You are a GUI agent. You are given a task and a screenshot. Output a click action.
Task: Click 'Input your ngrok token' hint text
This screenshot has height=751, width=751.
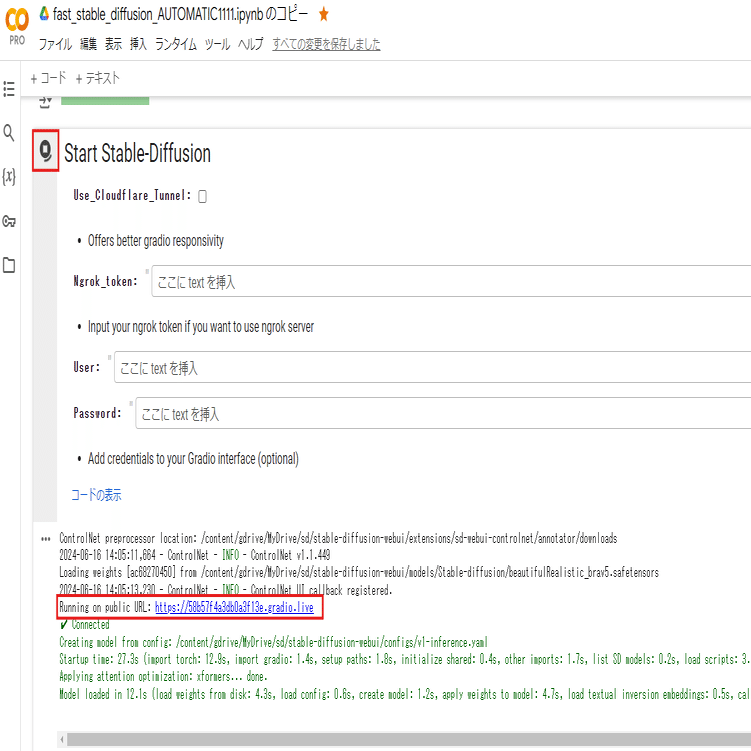[201, 327]
